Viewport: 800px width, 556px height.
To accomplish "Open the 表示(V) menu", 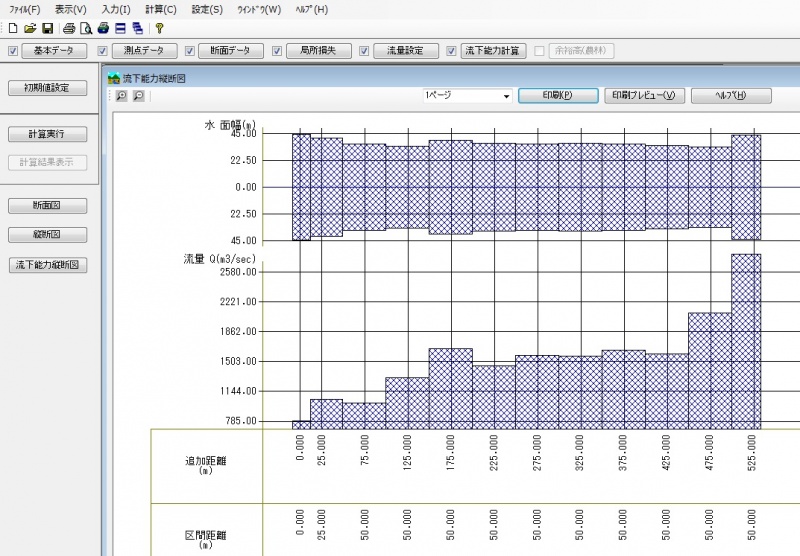I will click(71, 10).
